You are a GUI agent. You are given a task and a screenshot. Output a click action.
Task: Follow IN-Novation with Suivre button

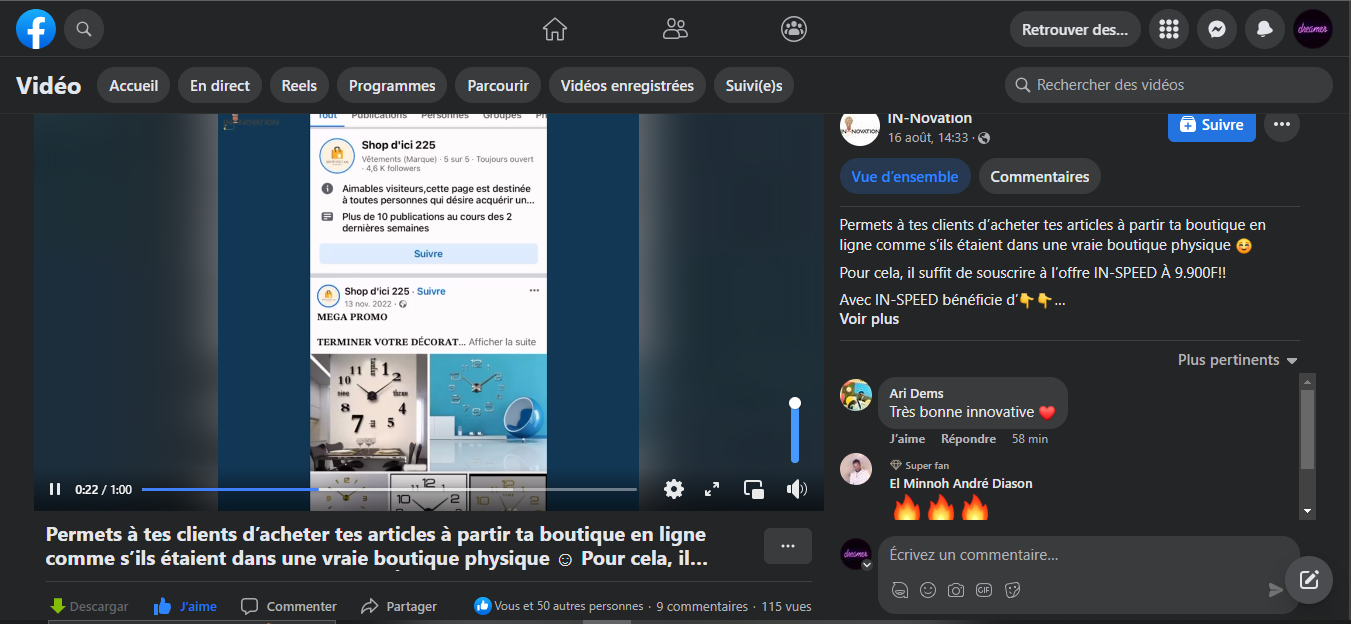tap(1211, 125)
